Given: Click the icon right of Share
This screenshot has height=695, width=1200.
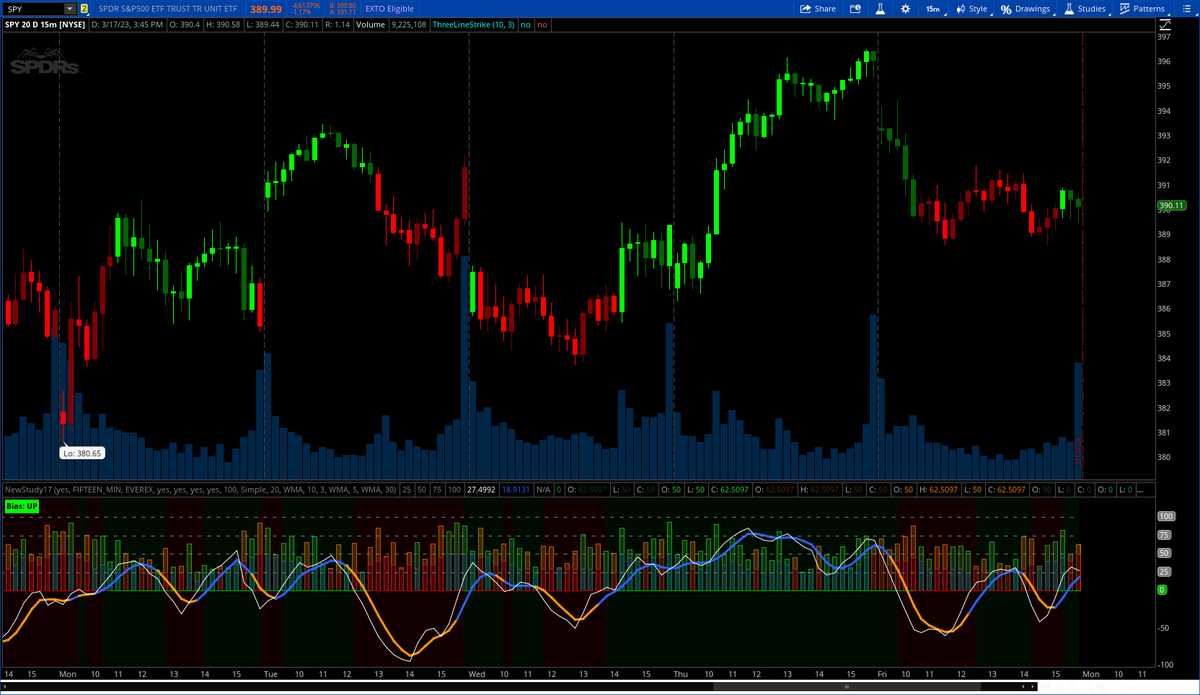Looking at the screenshot, I should [856, 9].
